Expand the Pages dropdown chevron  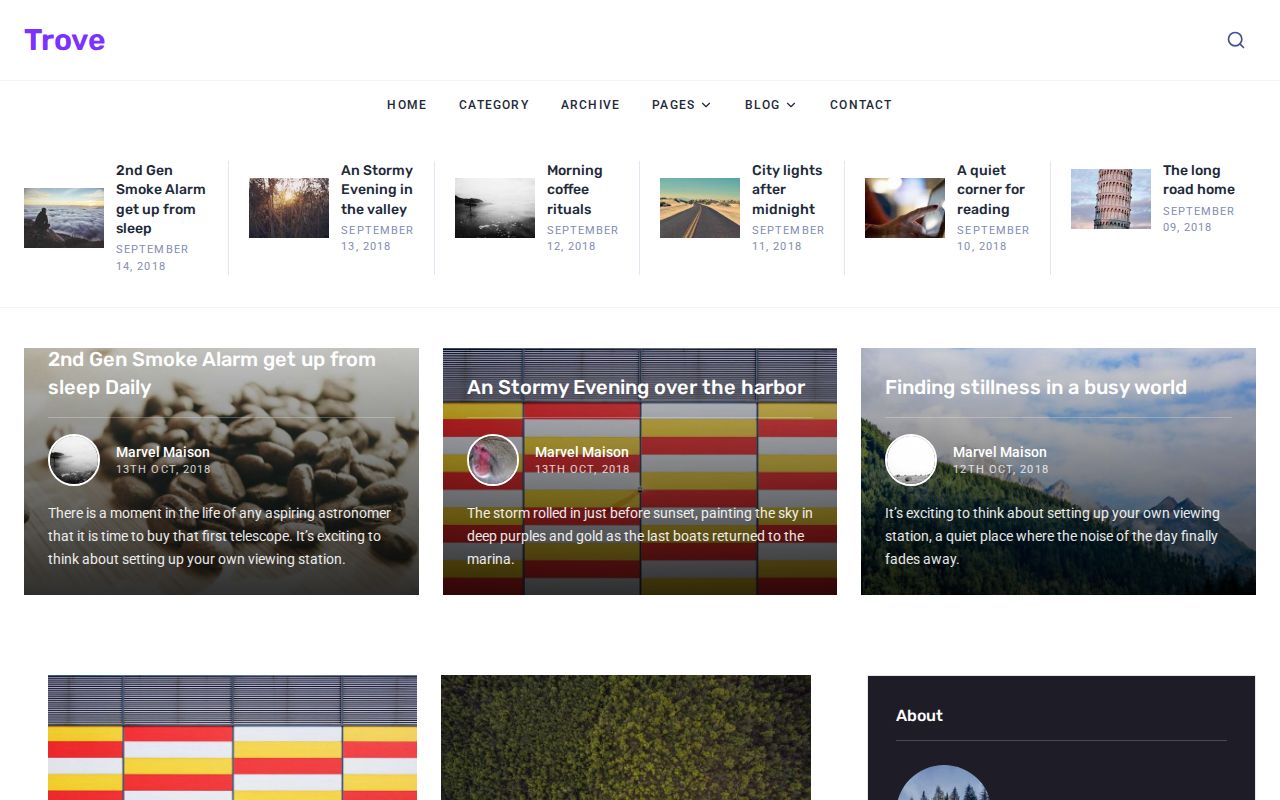706,105
